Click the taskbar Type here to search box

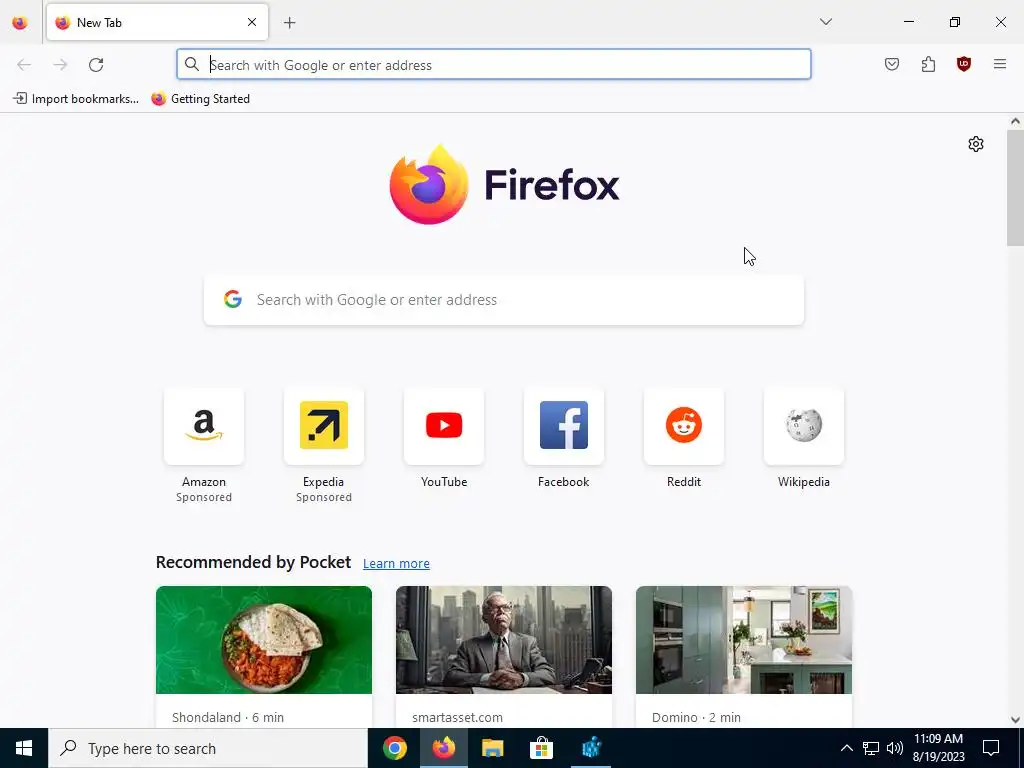coord(208,748)
